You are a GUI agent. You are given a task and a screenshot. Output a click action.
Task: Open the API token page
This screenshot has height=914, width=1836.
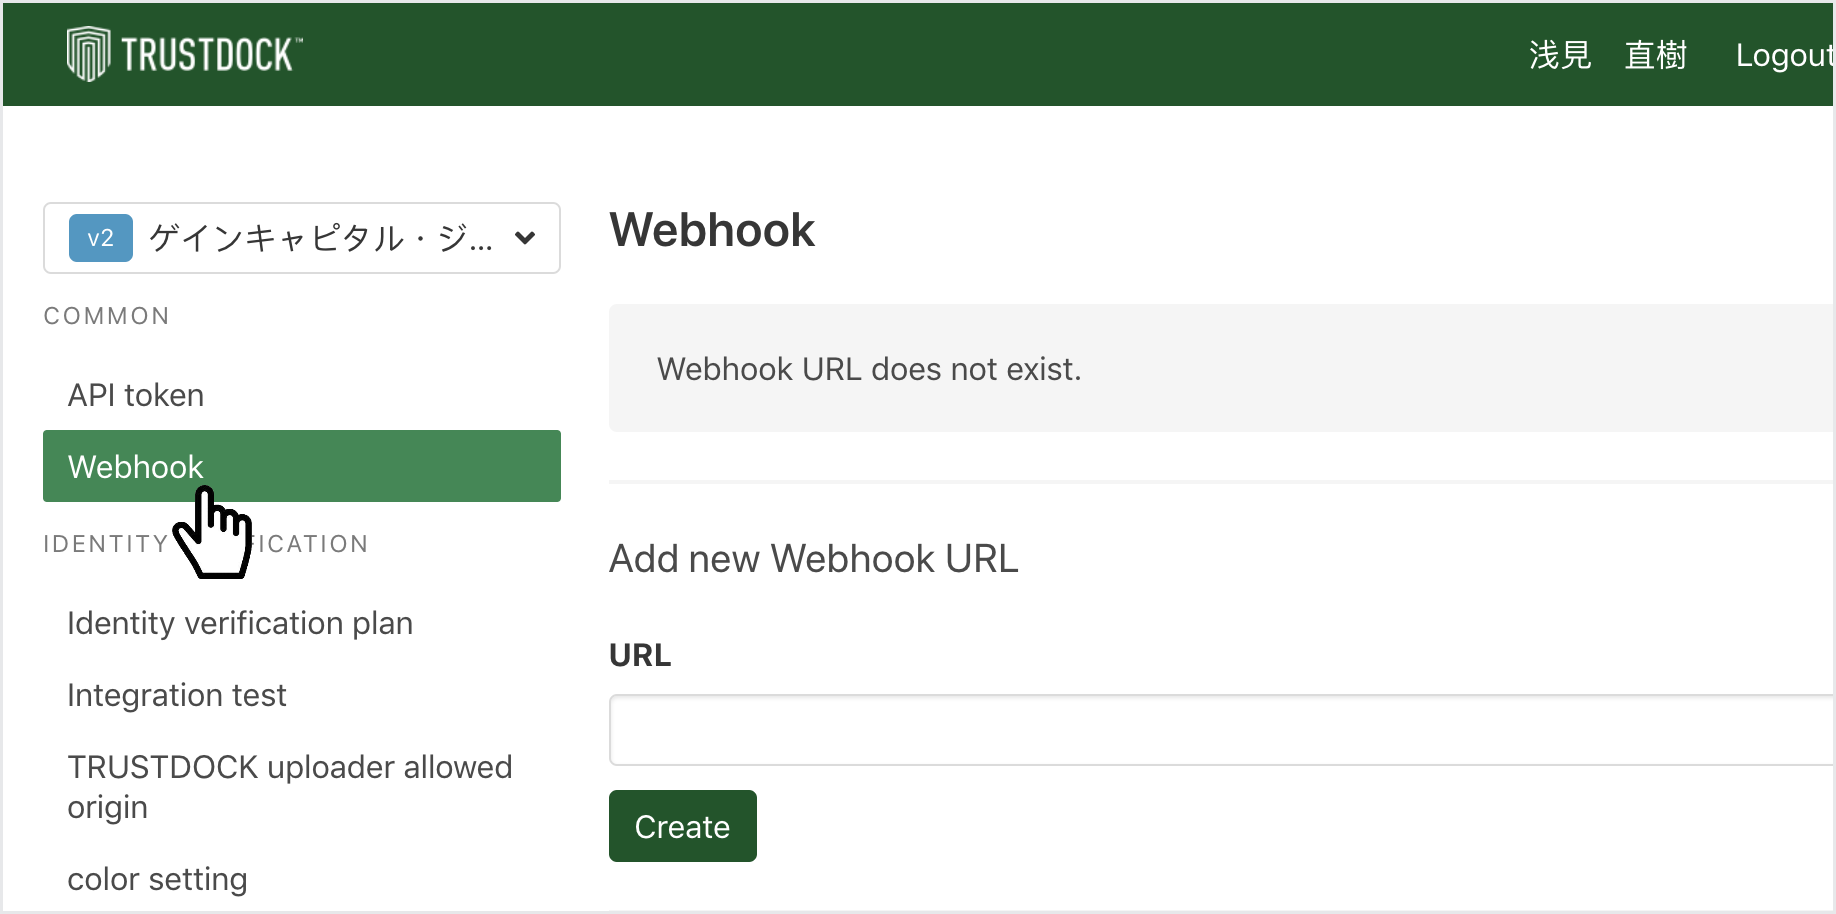pos(136,395)
